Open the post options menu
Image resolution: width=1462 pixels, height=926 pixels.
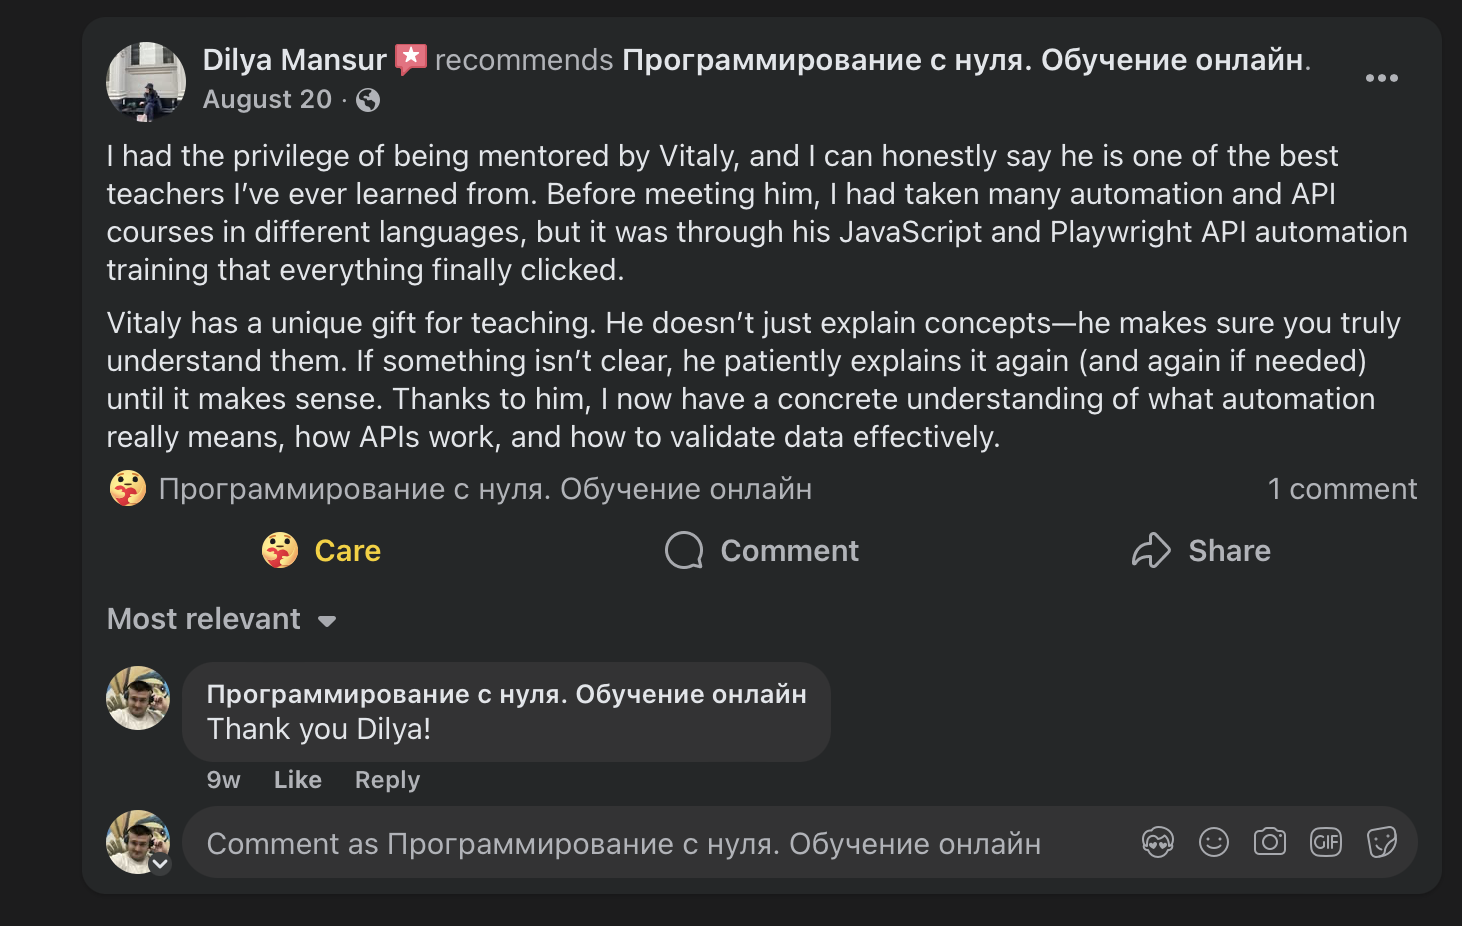(x=1382, y=77)
